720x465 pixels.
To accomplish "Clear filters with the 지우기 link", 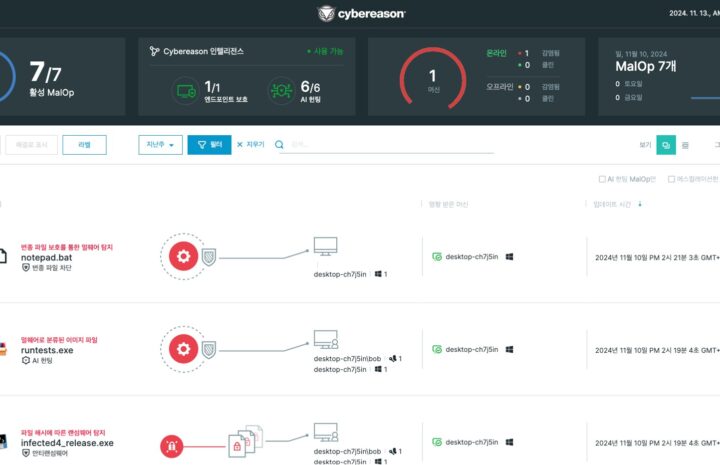I will tap(251, 145).
